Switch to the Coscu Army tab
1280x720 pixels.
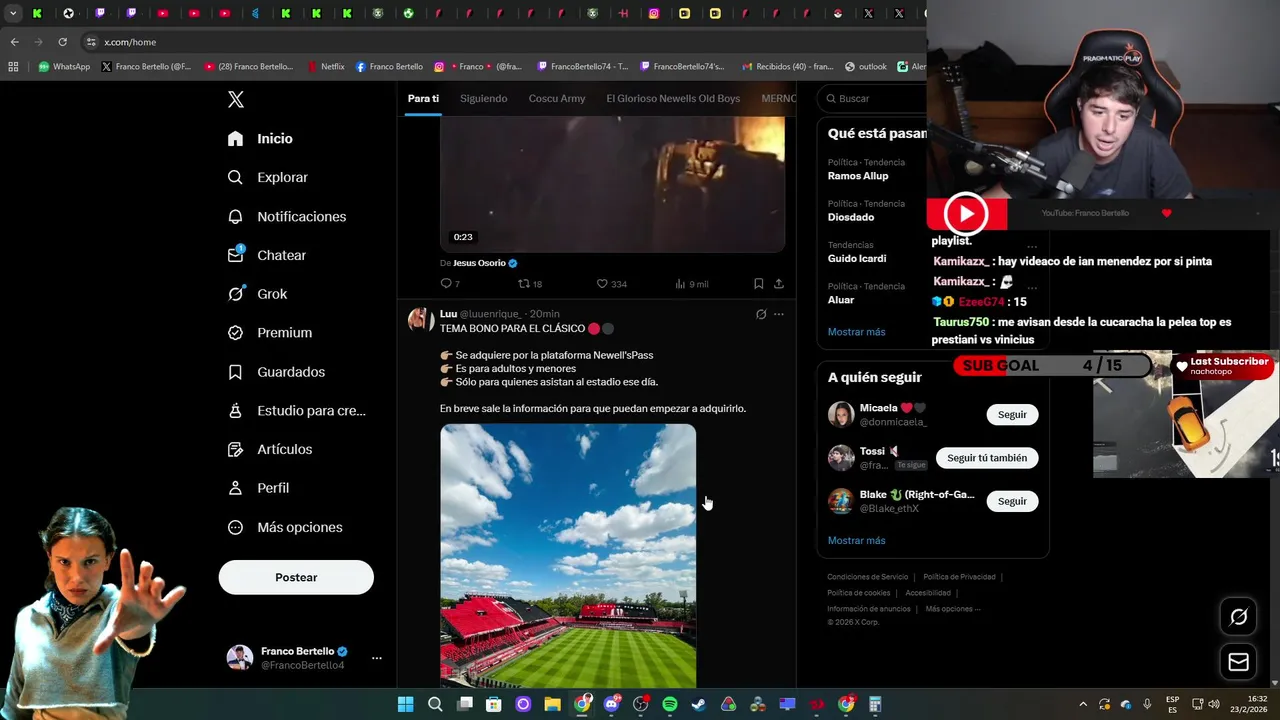[557, 98]
